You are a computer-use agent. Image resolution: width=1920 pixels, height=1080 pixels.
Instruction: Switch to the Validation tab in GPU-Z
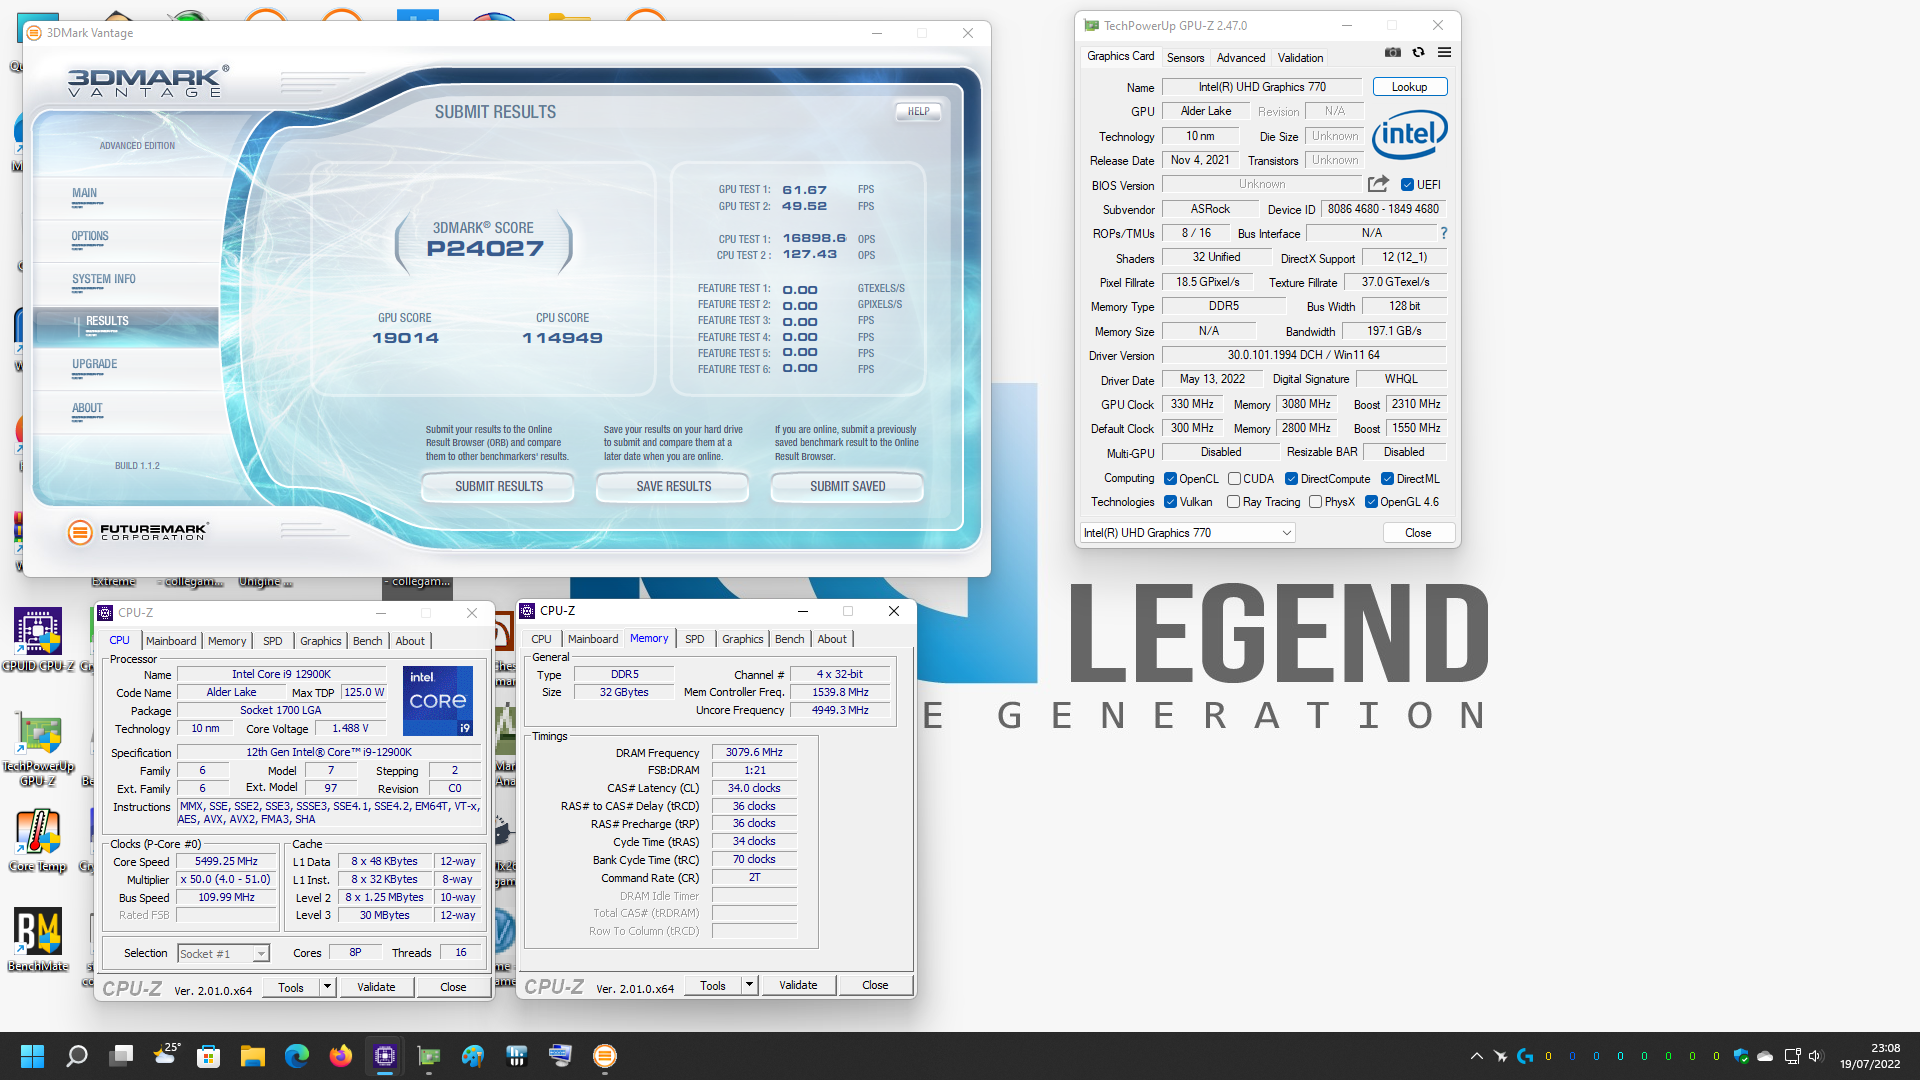click(x=1300, y=58)
